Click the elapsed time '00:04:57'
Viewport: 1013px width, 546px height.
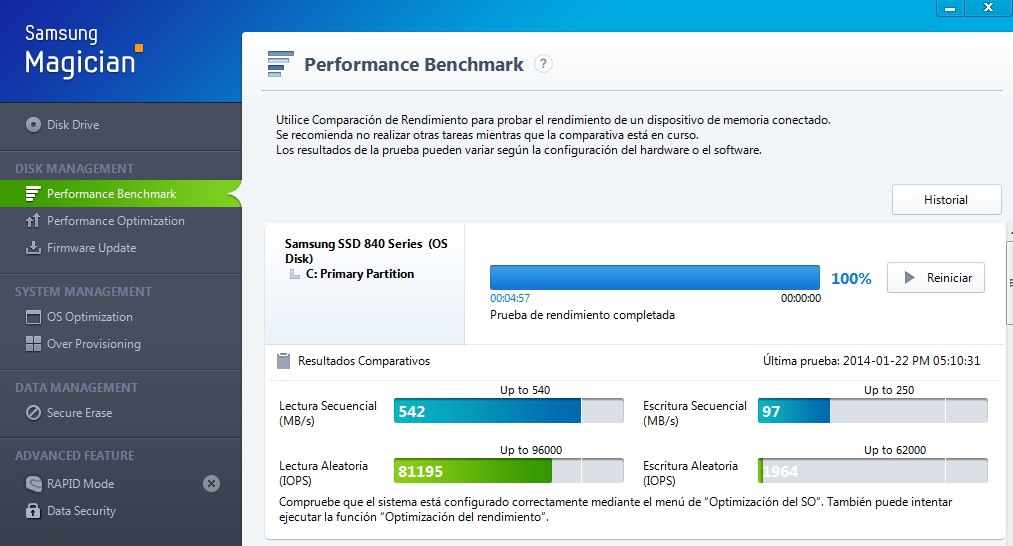click(510, 299)
